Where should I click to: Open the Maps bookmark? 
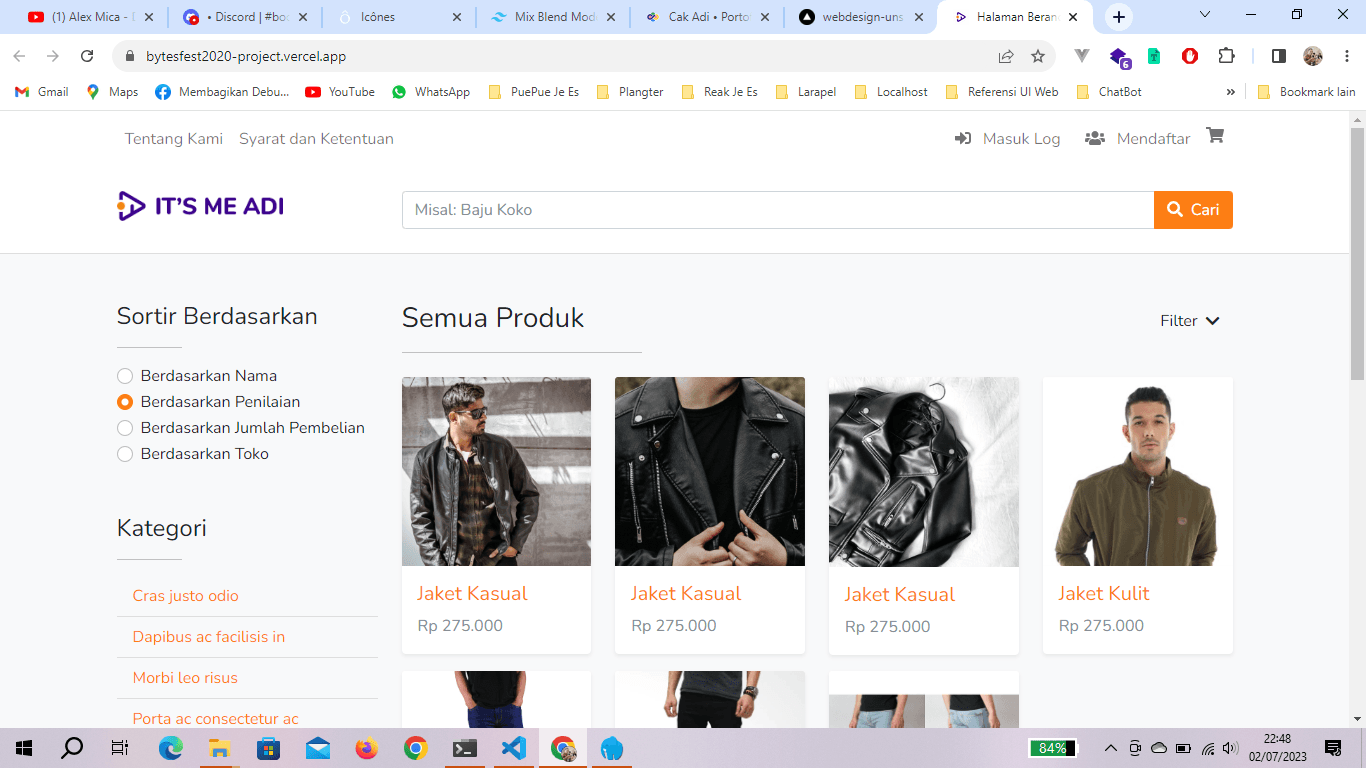112,92
